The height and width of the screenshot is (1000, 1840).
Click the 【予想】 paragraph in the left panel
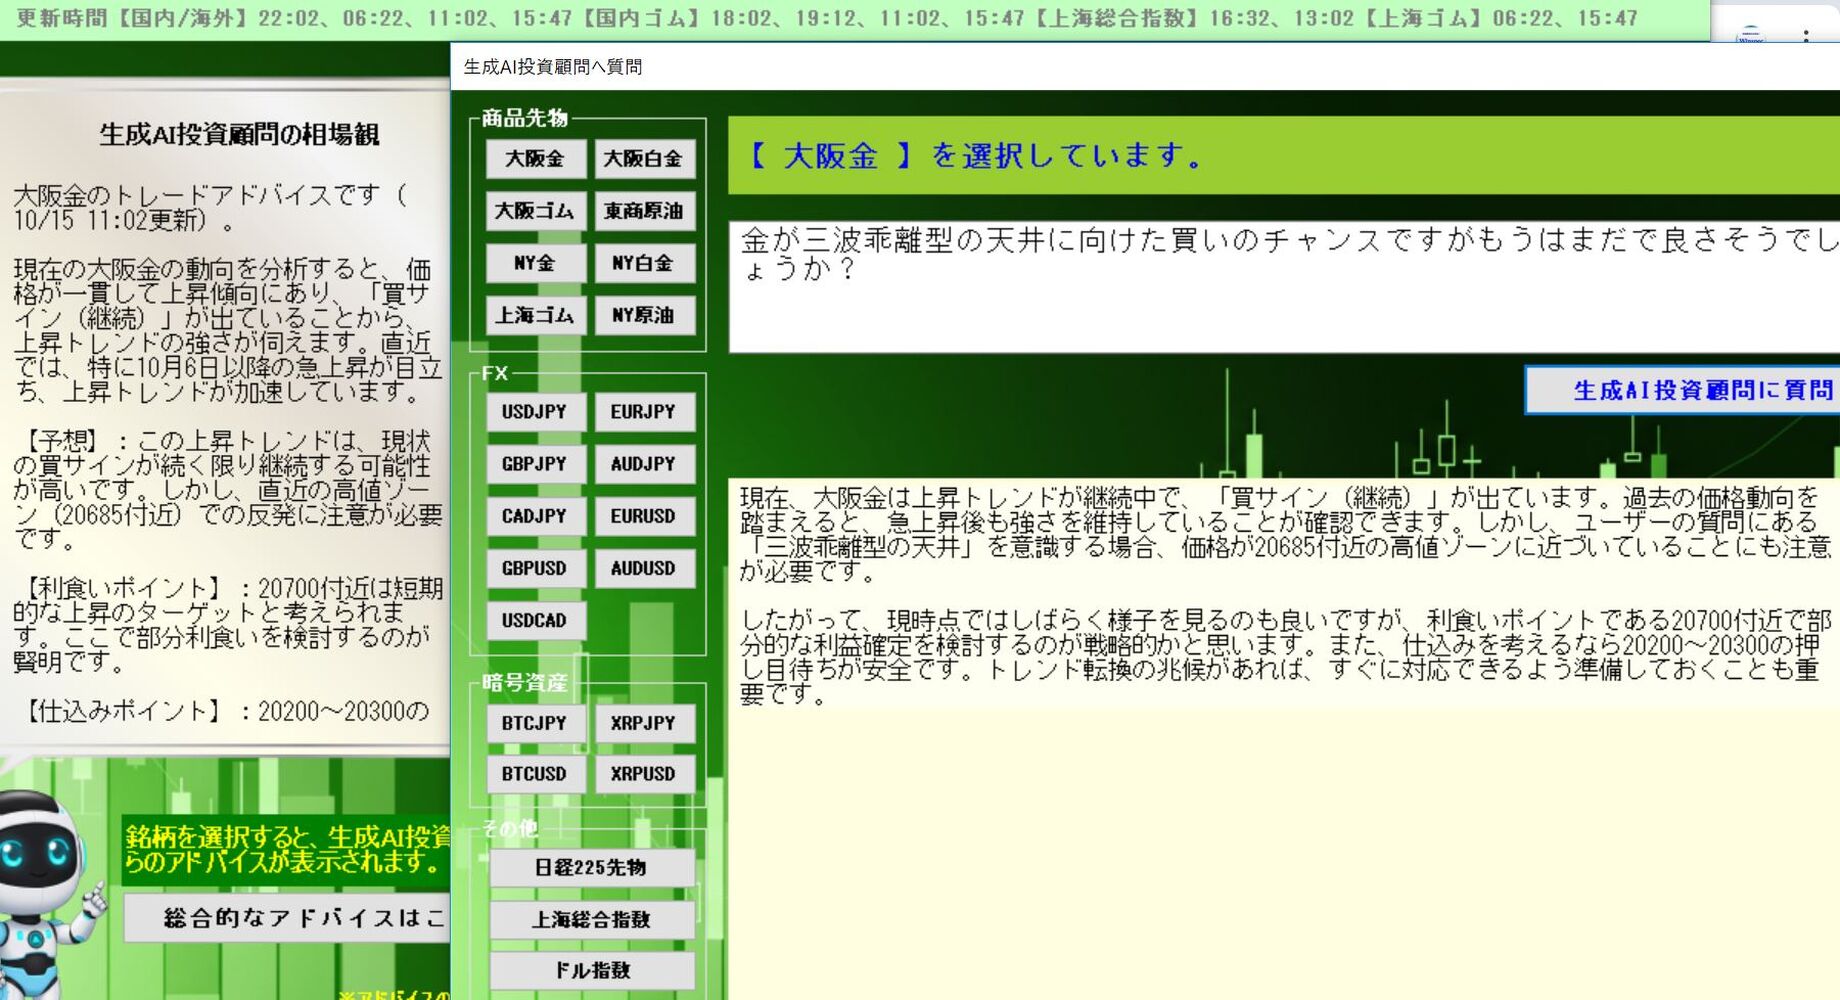point(228,490)
